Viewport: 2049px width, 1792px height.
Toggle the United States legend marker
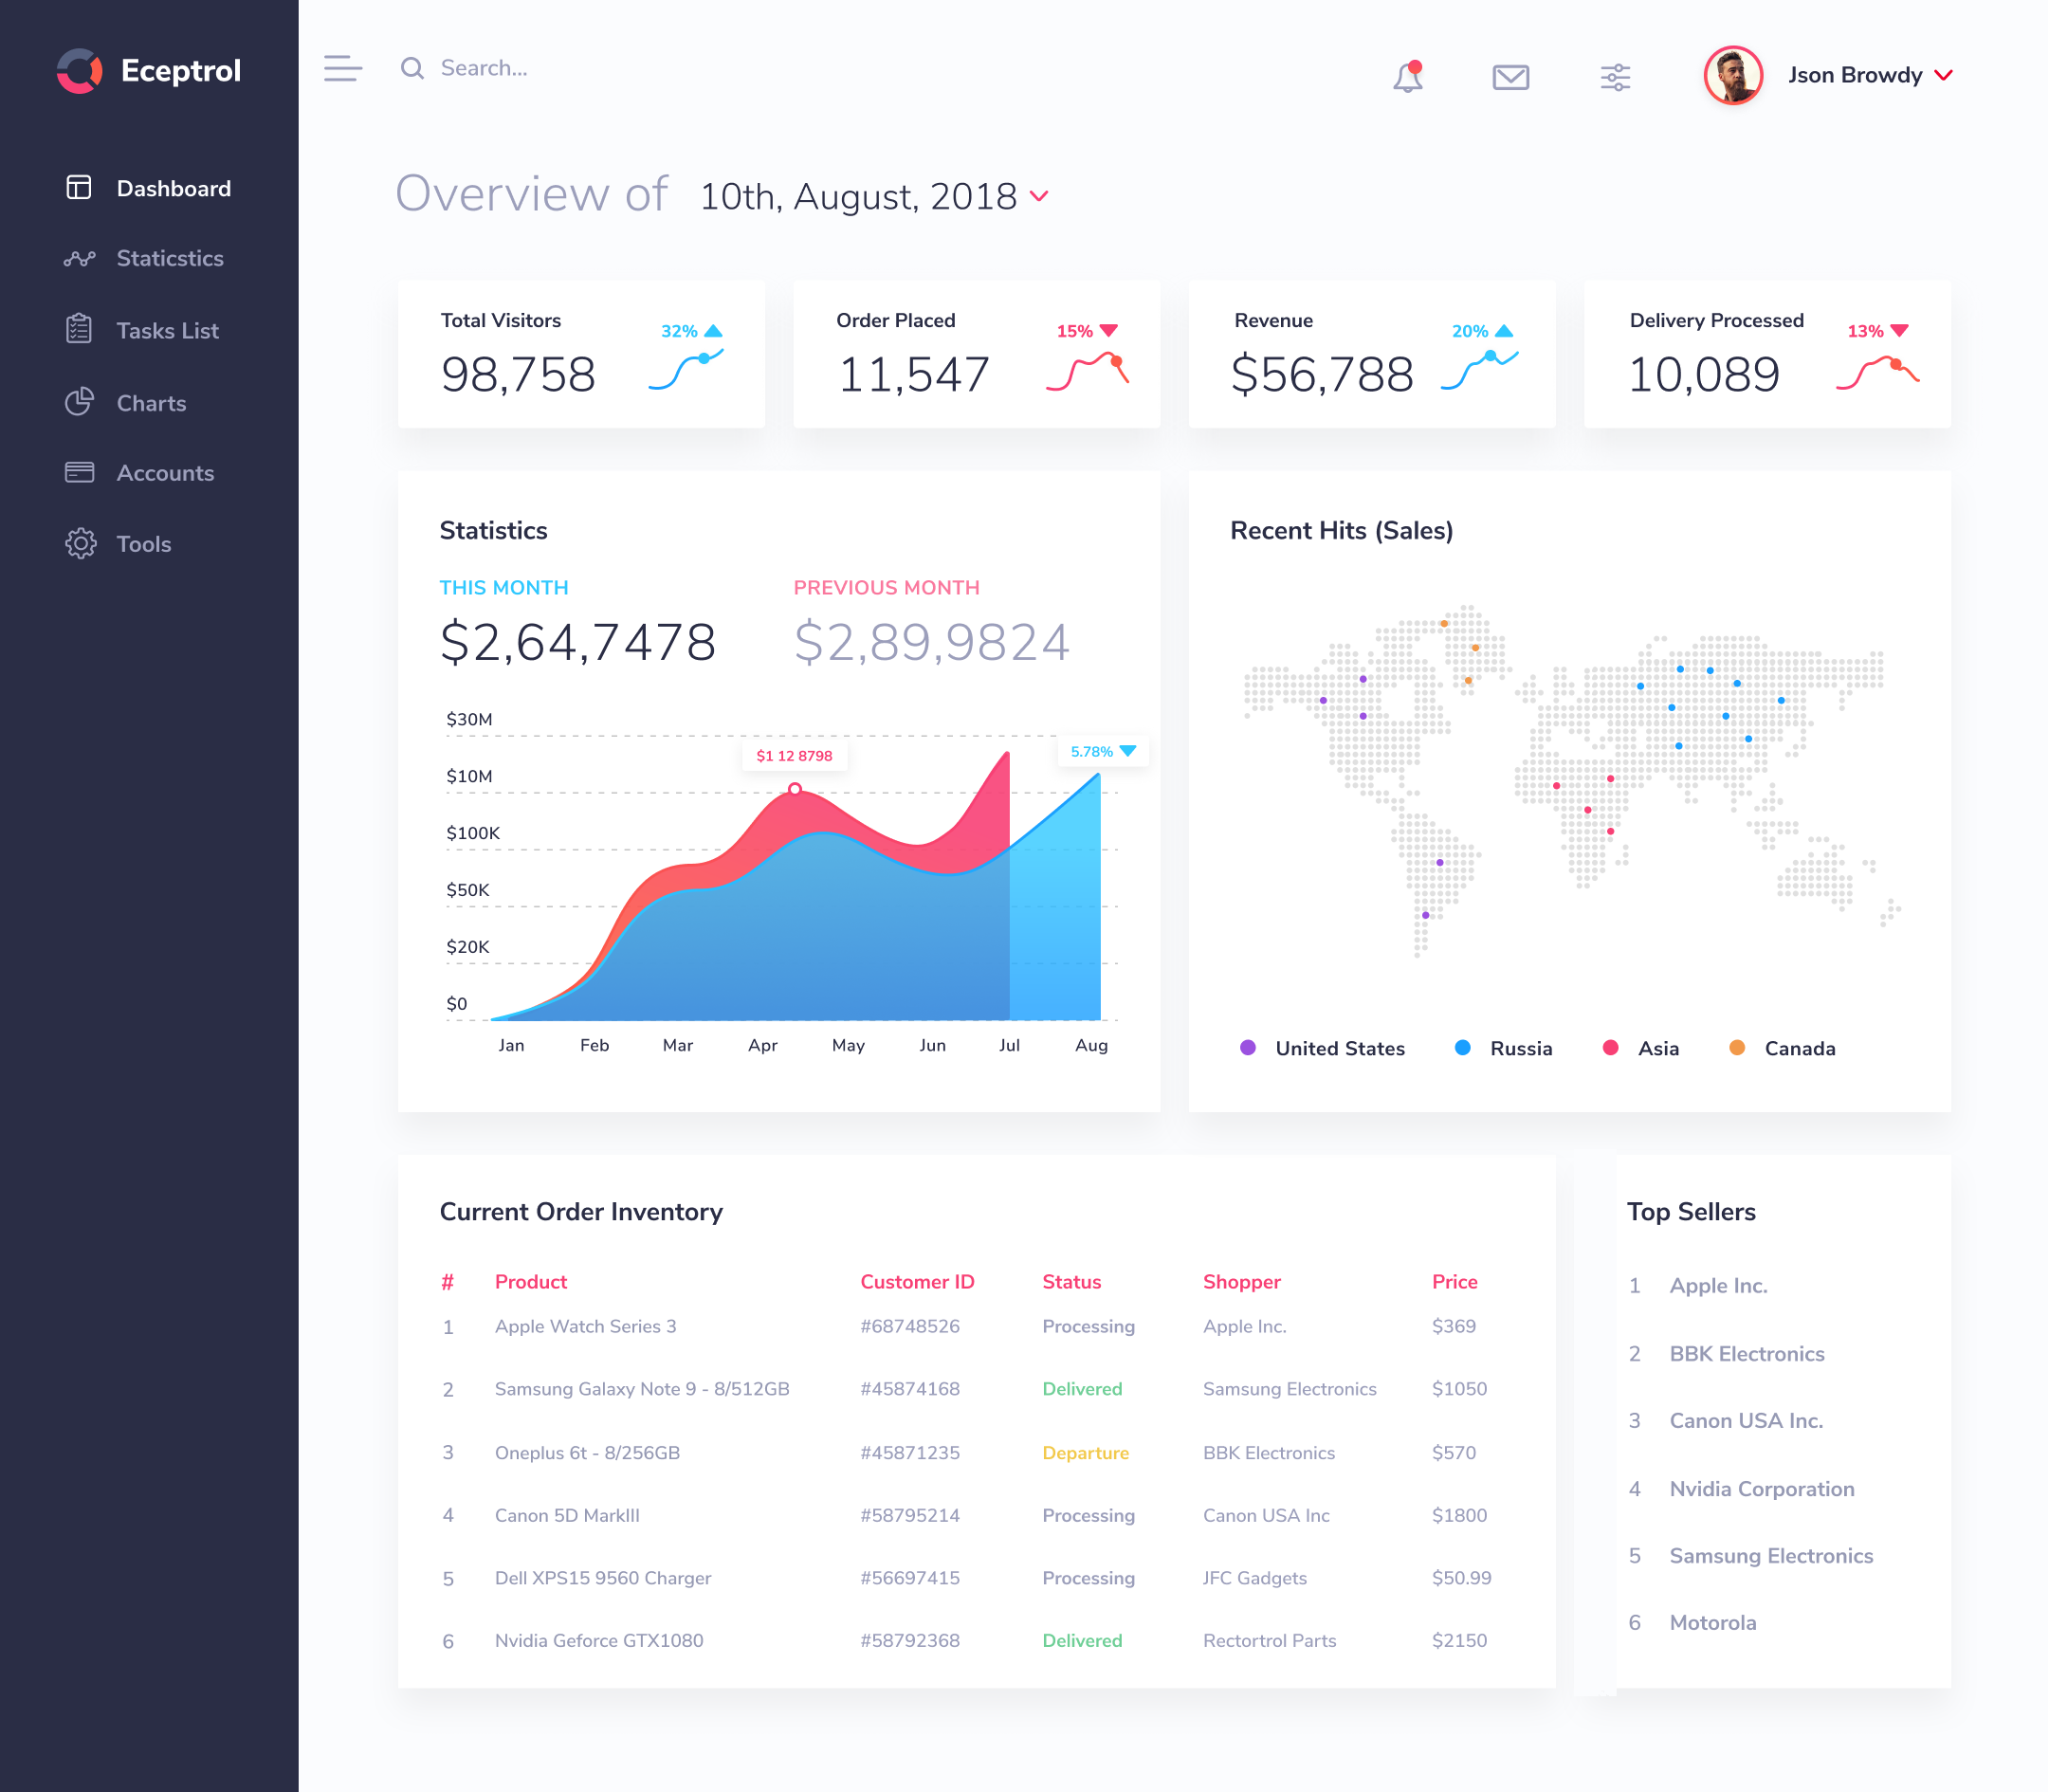click(1246, 1048)
